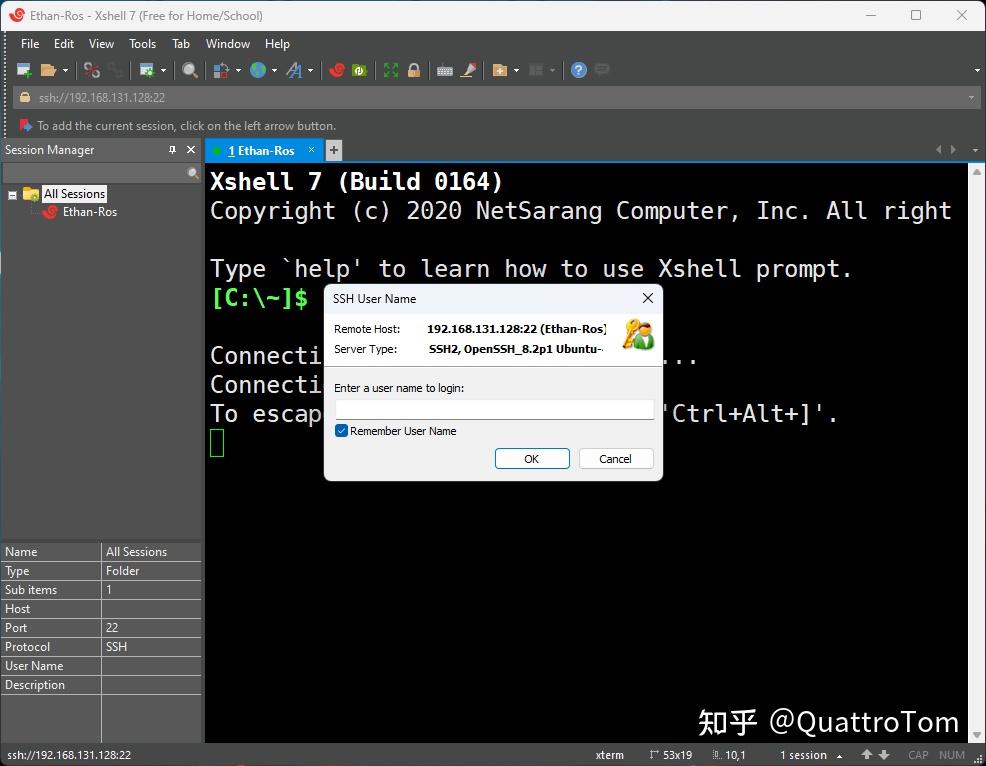
Task: Open the Edit menu
Action: (64, 43)
